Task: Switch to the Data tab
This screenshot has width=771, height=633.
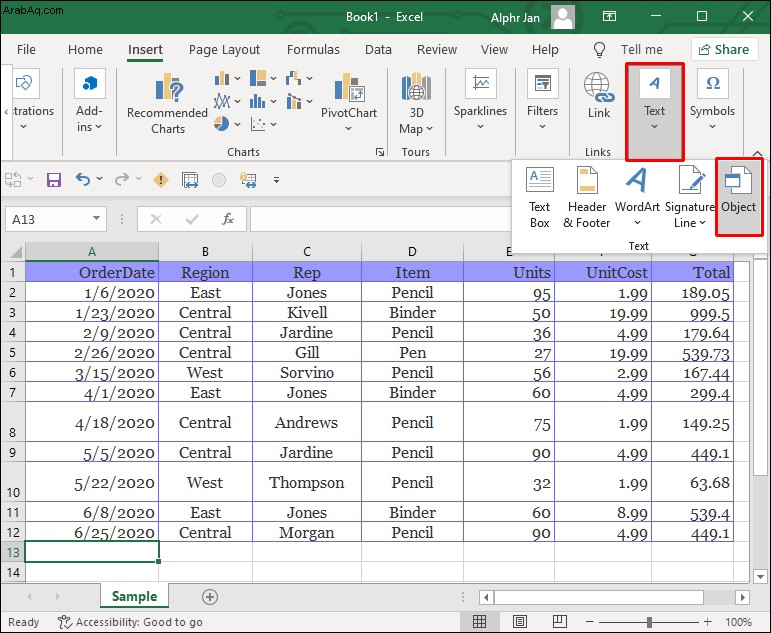Action: pos(378,50)
